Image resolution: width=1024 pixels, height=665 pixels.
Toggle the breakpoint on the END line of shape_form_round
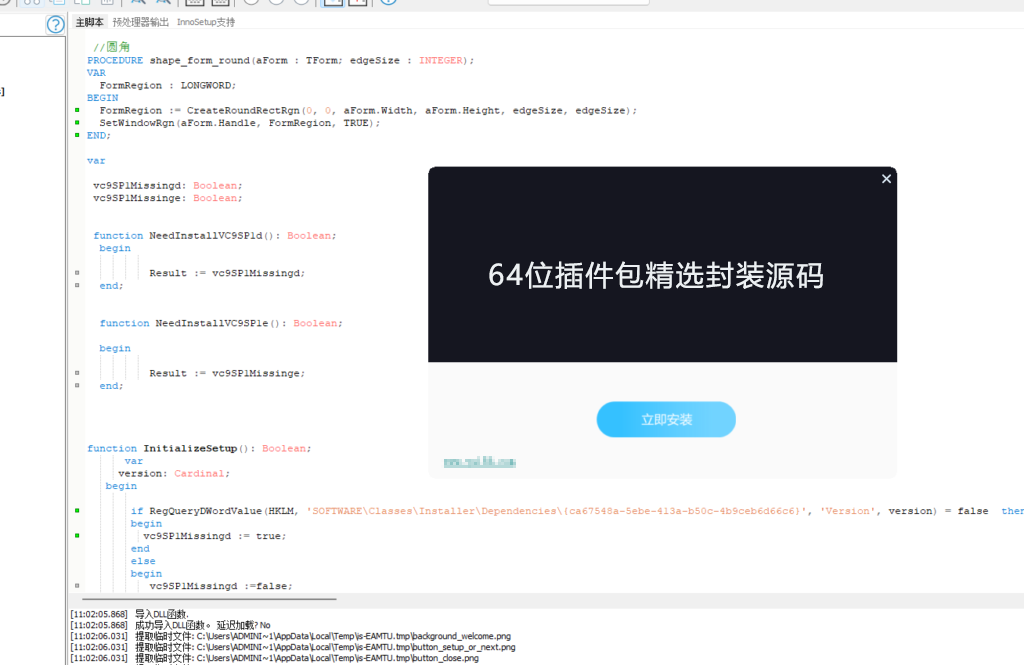click(x=77, y=135)
